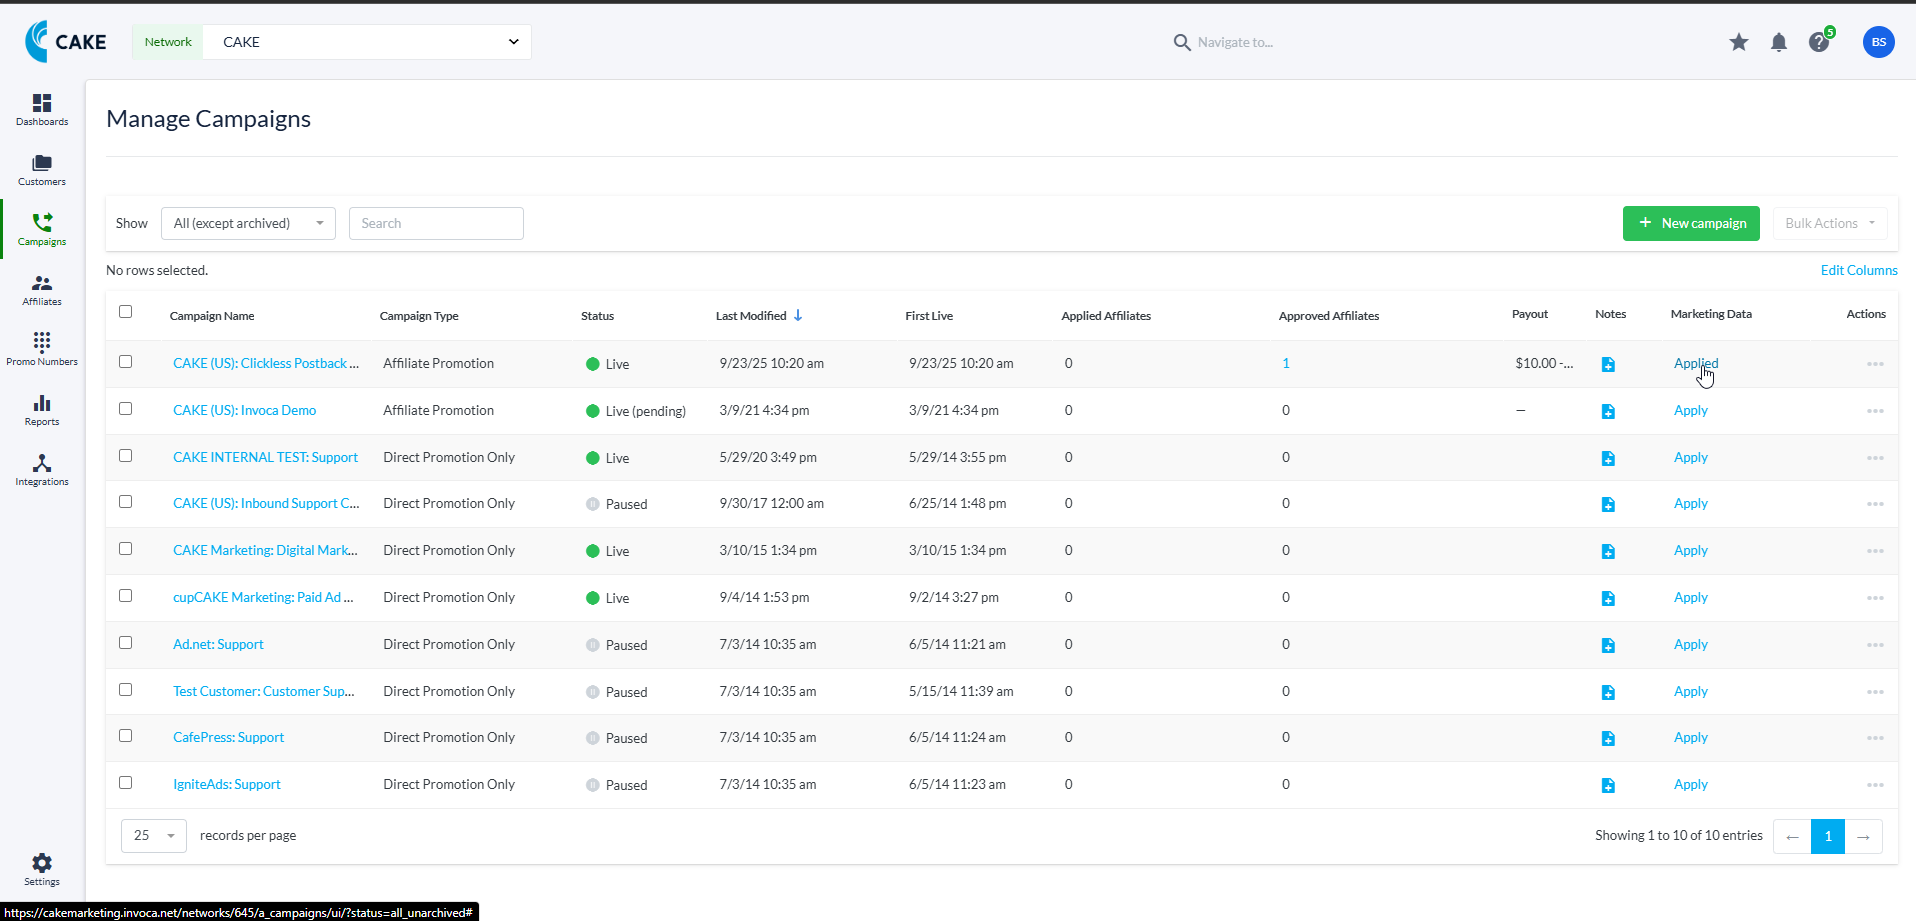1916x921 pixels.
Task: Open actions menu for Ad.net: Support
Action: (1875, 645)
